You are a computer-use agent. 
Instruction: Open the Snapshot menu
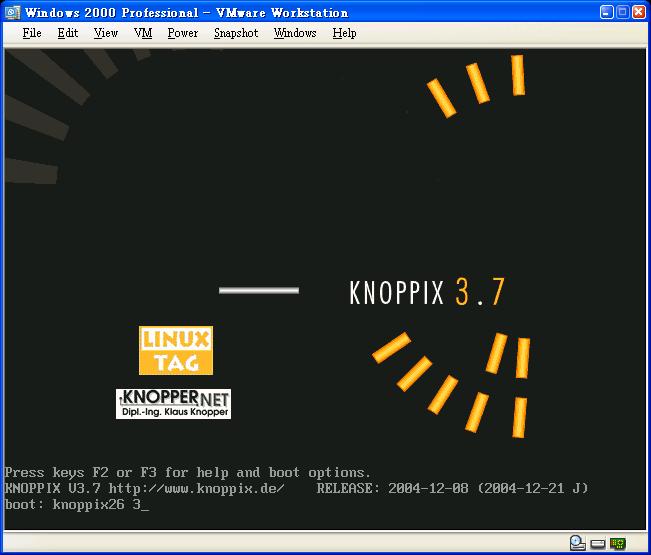pyautogui.click(x=236, y=33)
